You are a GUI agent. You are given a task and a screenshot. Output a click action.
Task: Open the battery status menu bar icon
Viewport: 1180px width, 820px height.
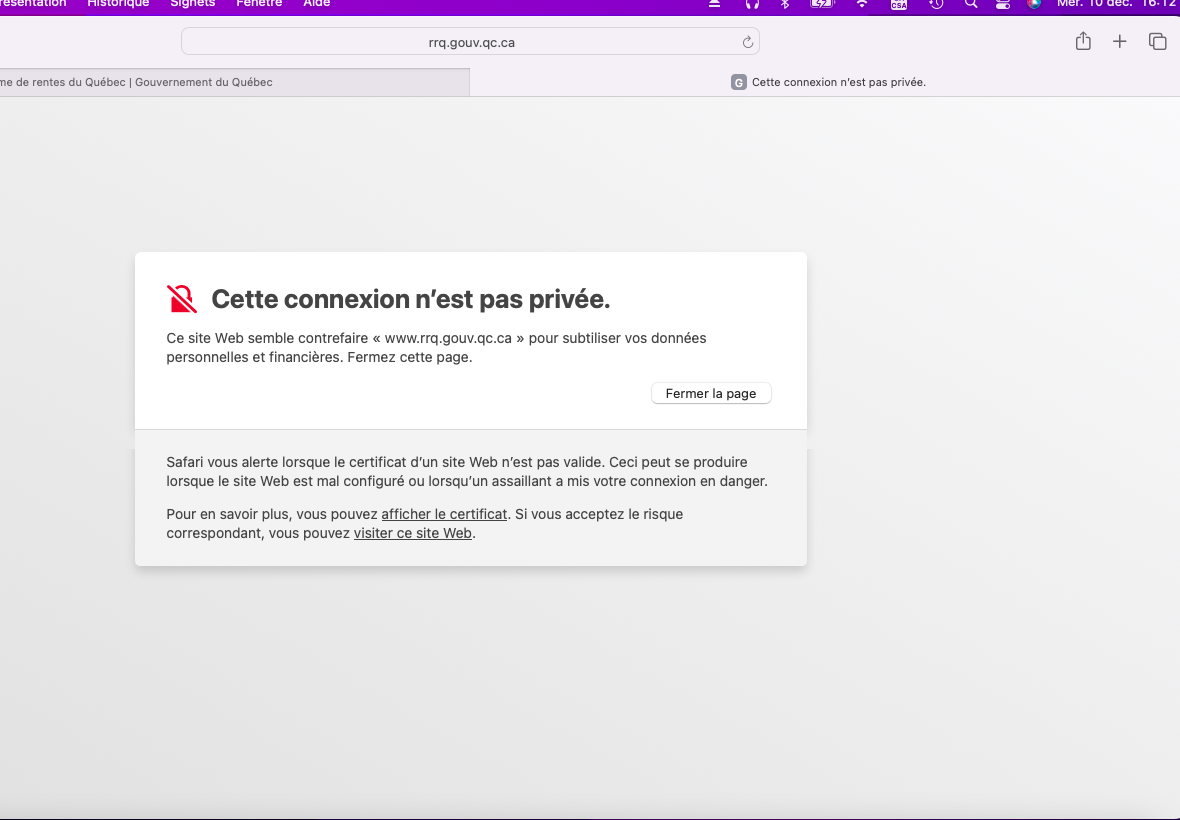823,4
